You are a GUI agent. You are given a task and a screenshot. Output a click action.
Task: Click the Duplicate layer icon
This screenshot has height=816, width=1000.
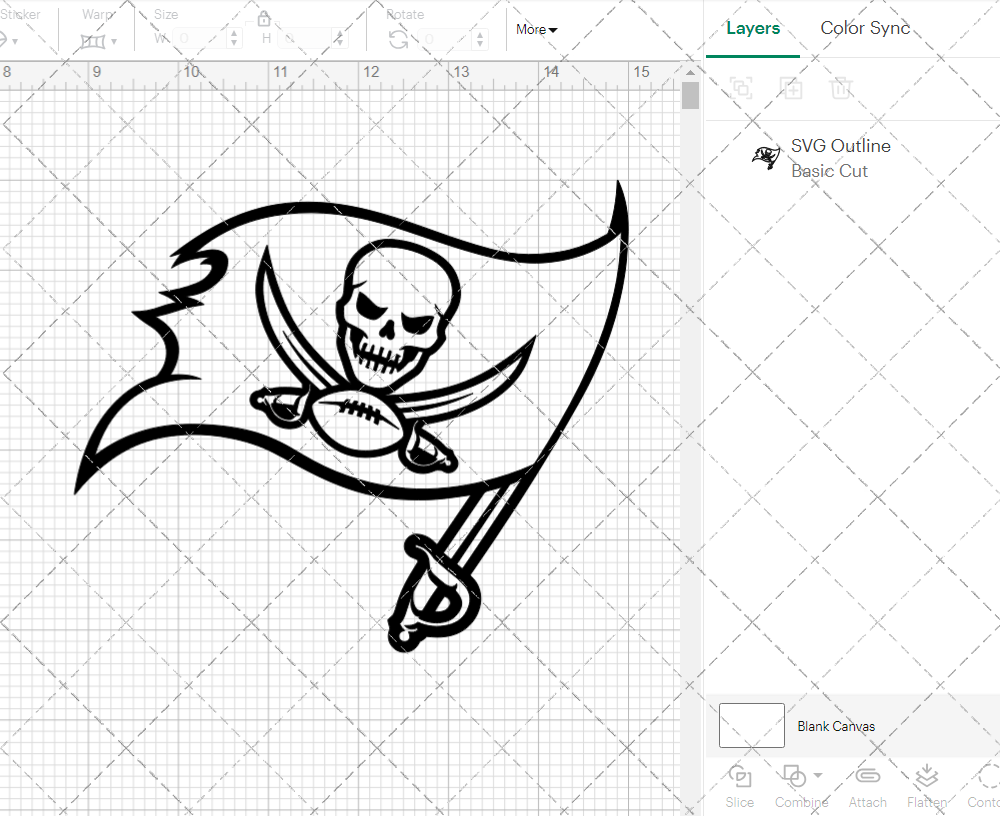click(x=792, y=88)
